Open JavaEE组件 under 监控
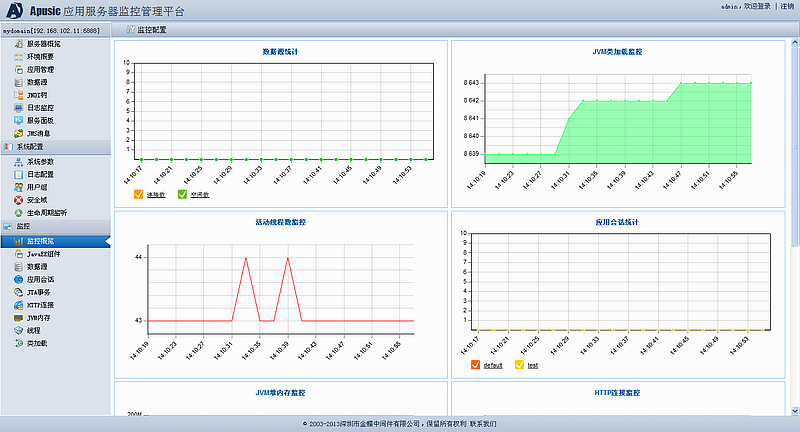Viewport: 800px width, 432px height. click(x=43, y=254)
